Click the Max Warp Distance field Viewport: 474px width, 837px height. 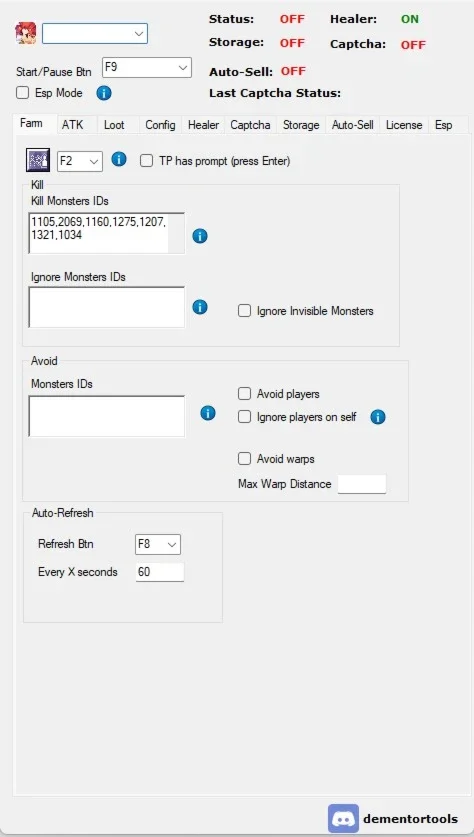pyautogui.click(x=362, y=484)
